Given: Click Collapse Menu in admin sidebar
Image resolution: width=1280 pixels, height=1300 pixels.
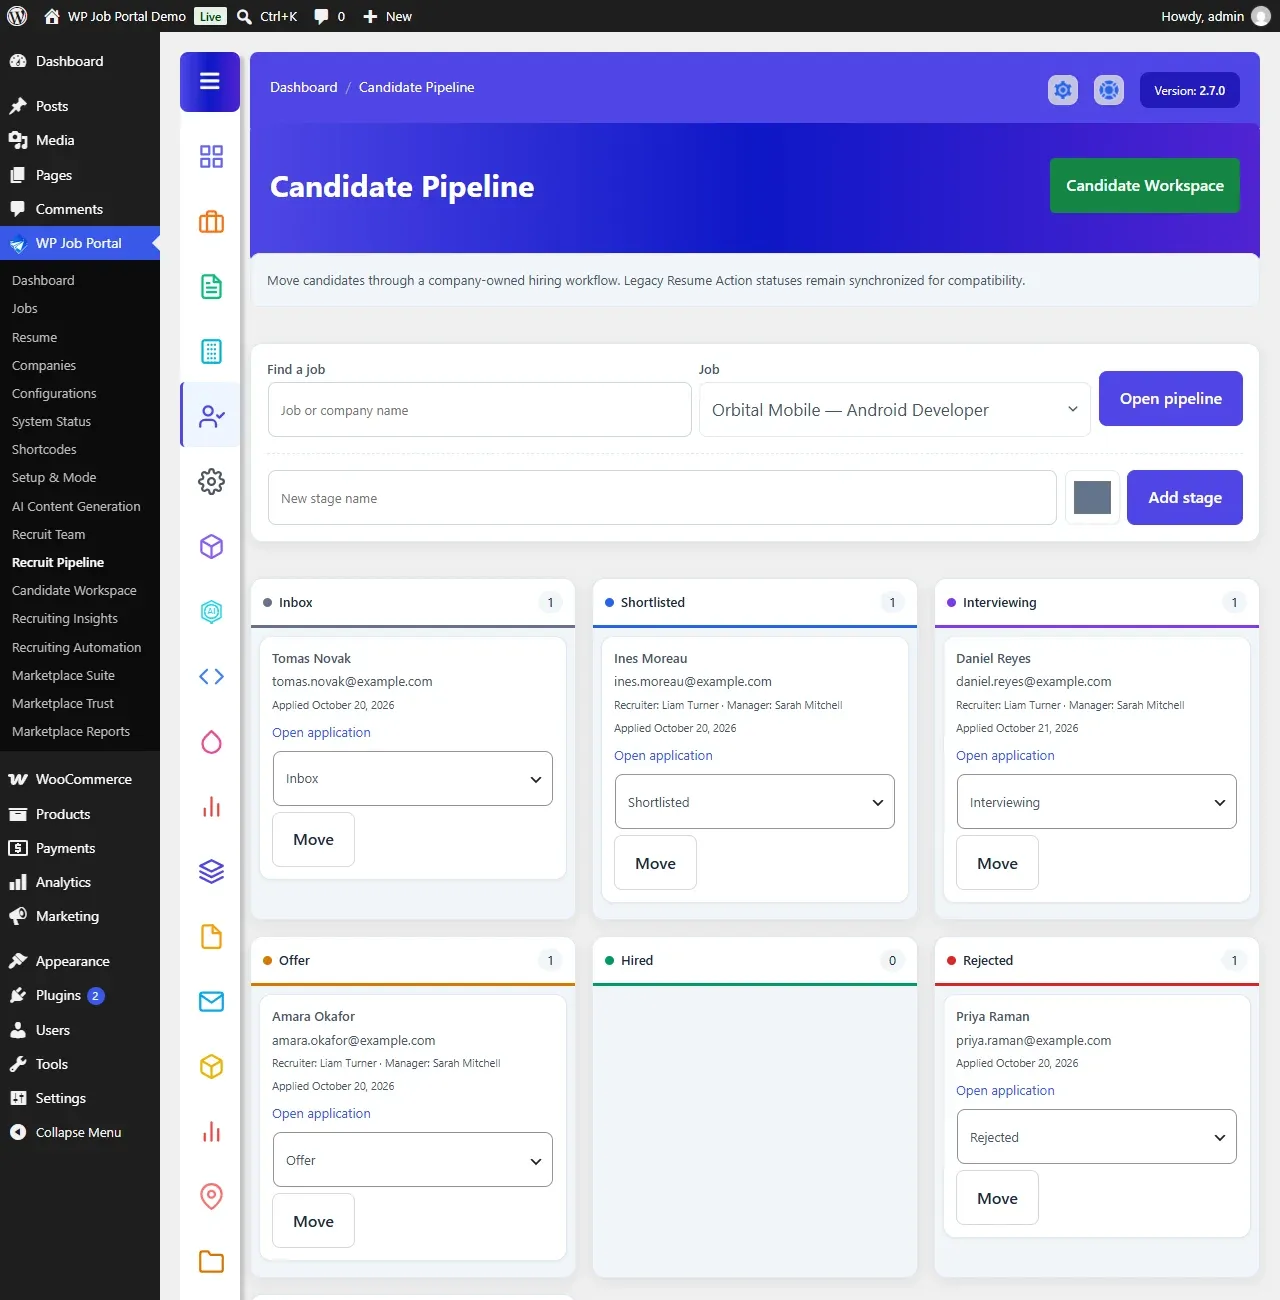Looking at the screenshot, I should (x=80, y=1132).
